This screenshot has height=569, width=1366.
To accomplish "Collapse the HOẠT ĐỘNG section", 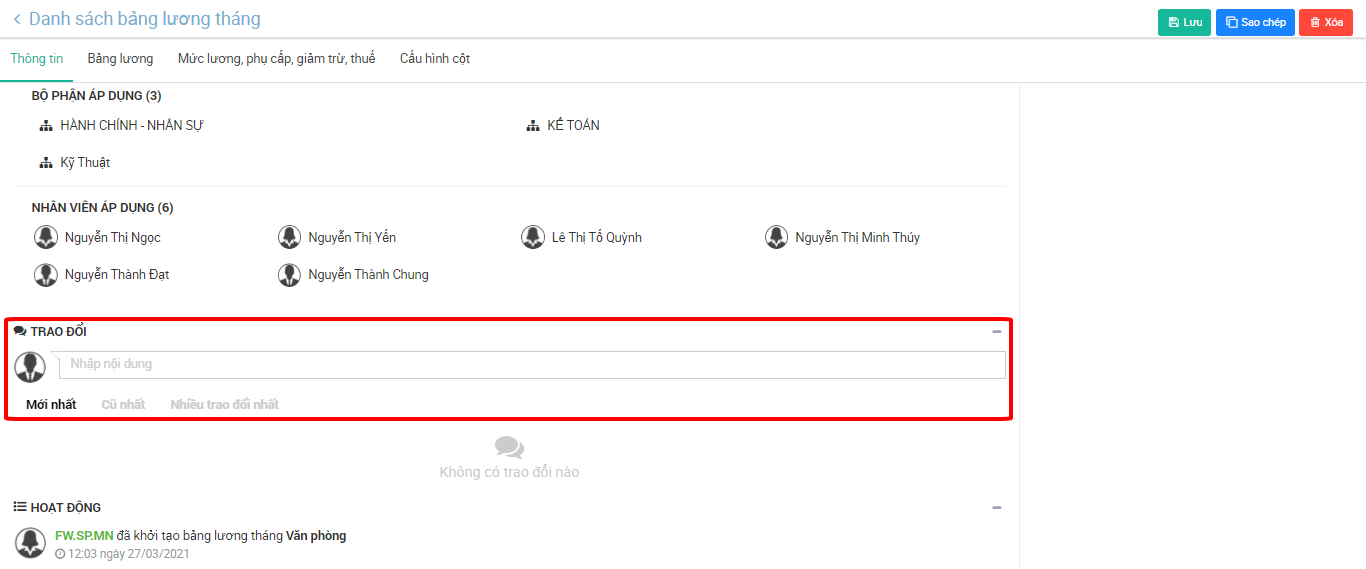I will pos(996,507).
